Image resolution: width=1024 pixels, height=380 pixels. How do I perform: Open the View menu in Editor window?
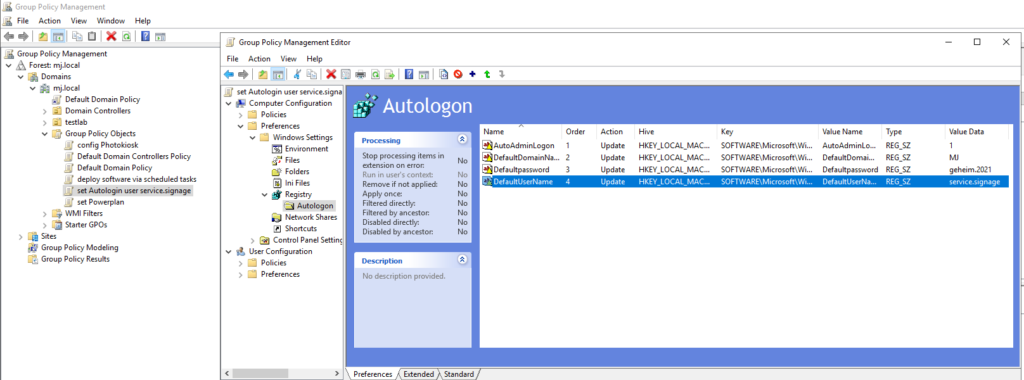[289, 59]
